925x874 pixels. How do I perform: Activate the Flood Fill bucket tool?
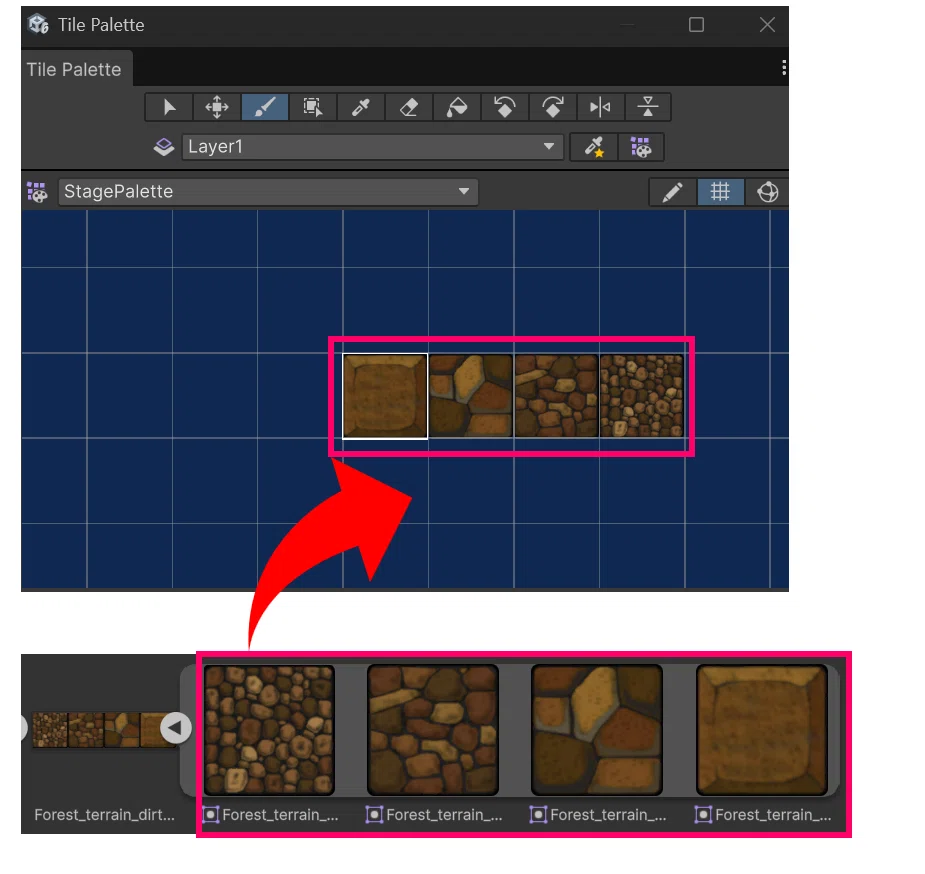click(x=457, y=107)
